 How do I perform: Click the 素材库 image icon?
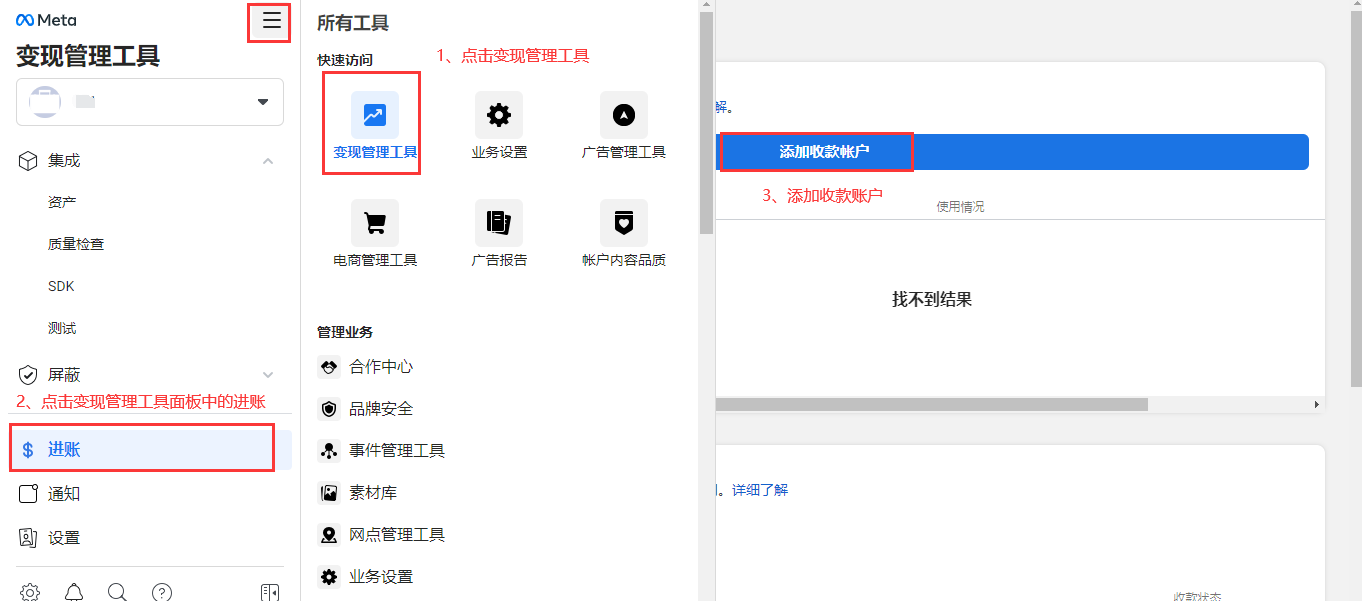(329, 493)
